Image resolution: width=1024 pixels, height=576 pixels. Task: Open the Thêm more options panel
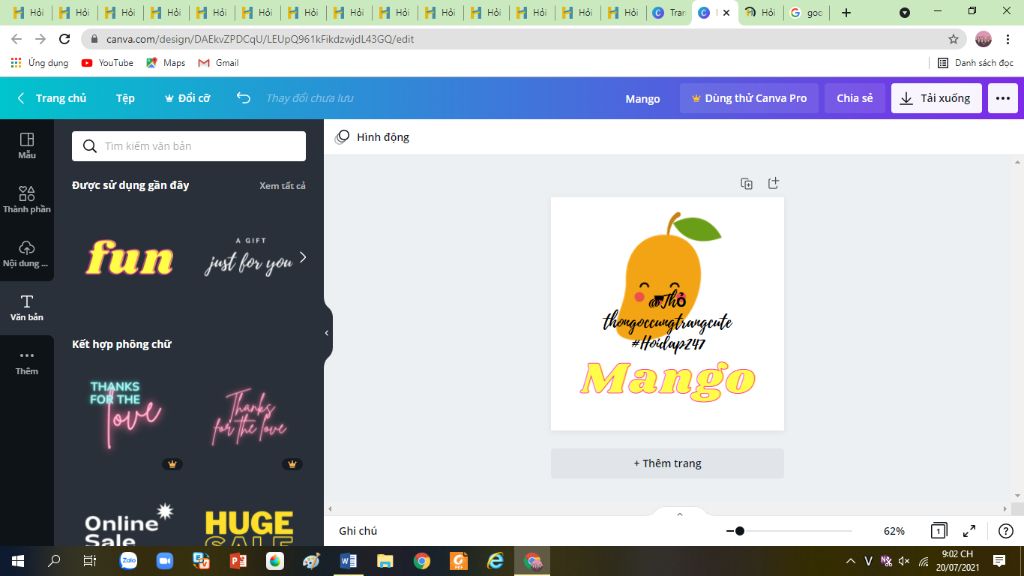27,362
